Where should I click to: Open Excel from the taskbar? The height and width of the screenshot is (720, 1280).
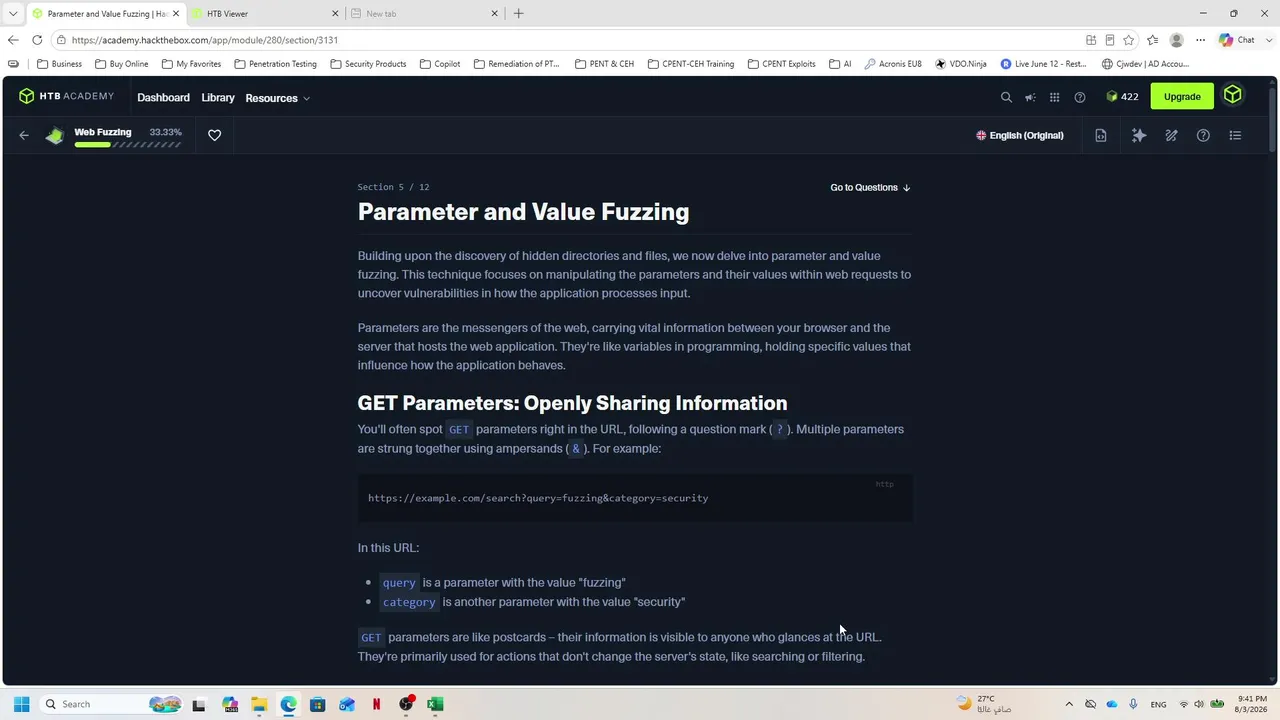coord(435,704)
